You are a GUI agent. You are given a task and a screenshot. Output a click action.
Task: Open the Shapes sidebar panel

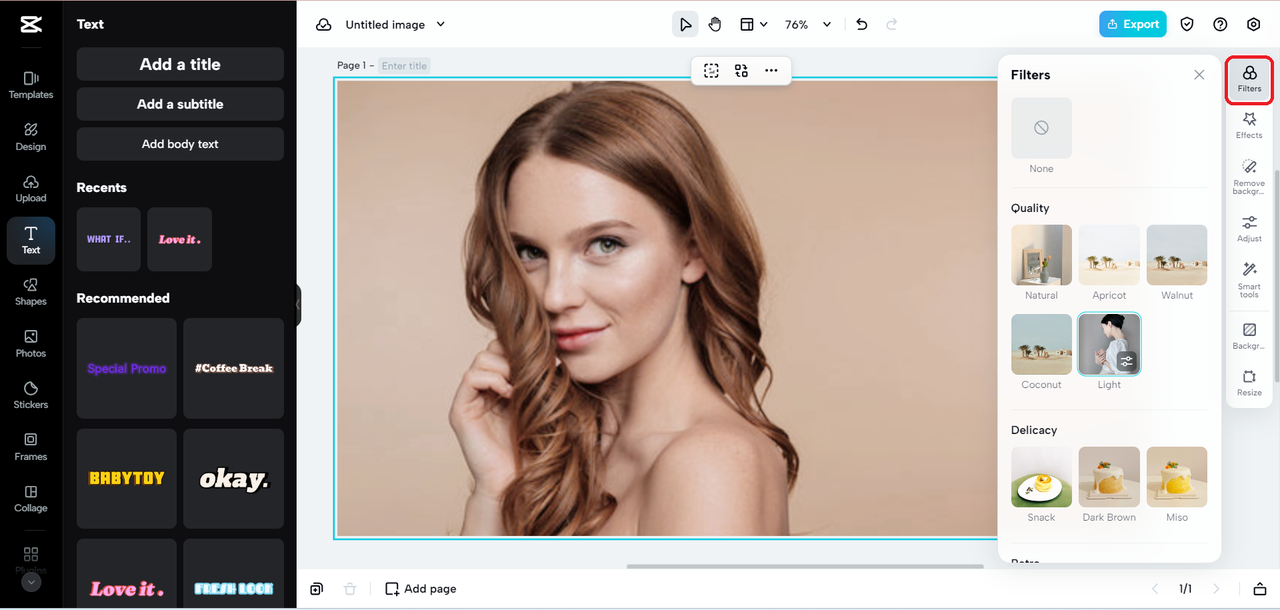click(x=31, y=292)
